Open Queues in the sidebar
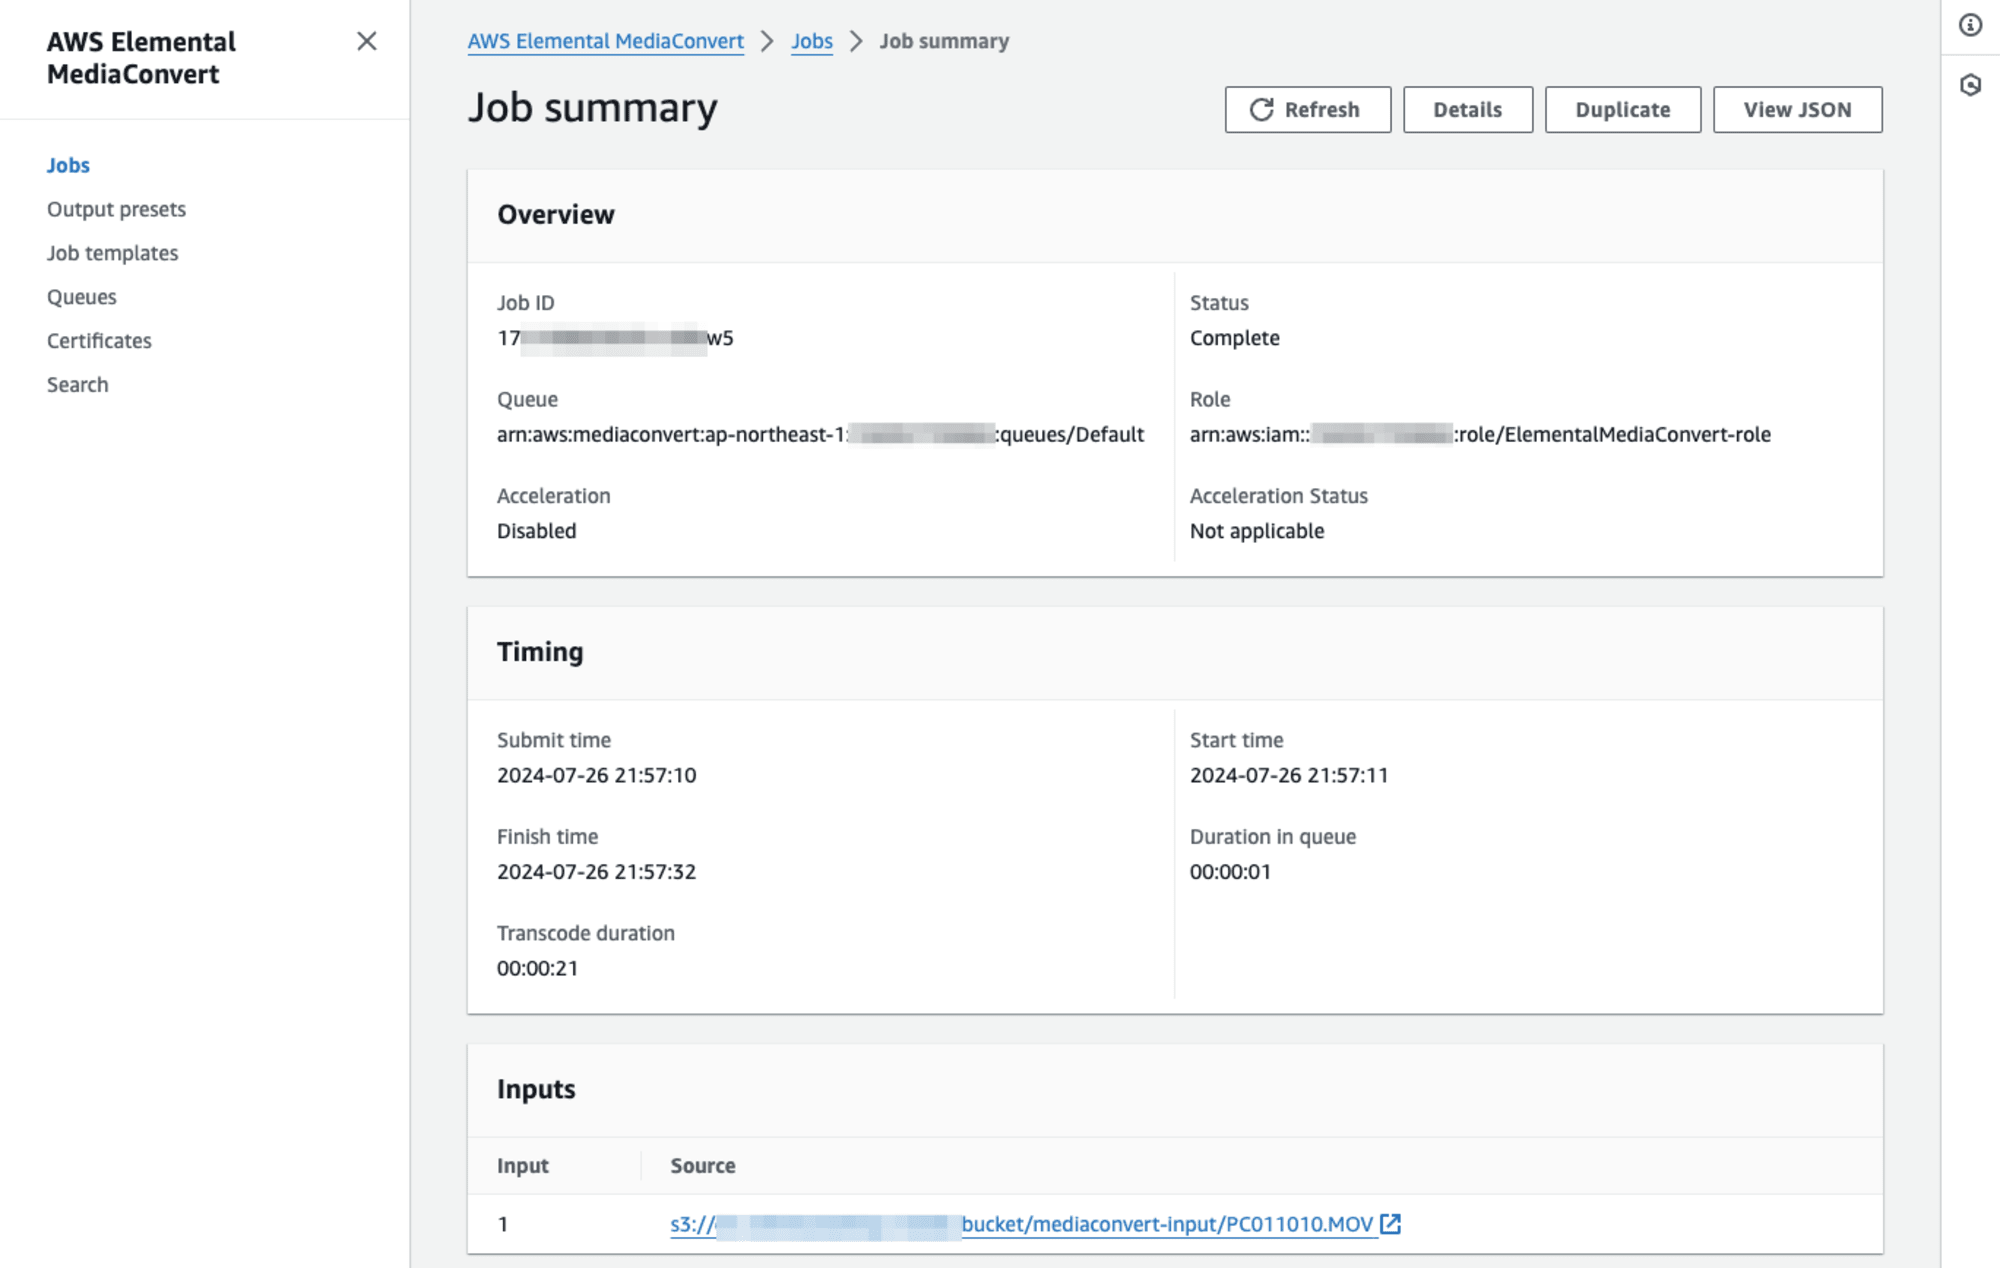Image resolution: width=2000 pixels, height=1268 pixels. [x=81, y=297]
